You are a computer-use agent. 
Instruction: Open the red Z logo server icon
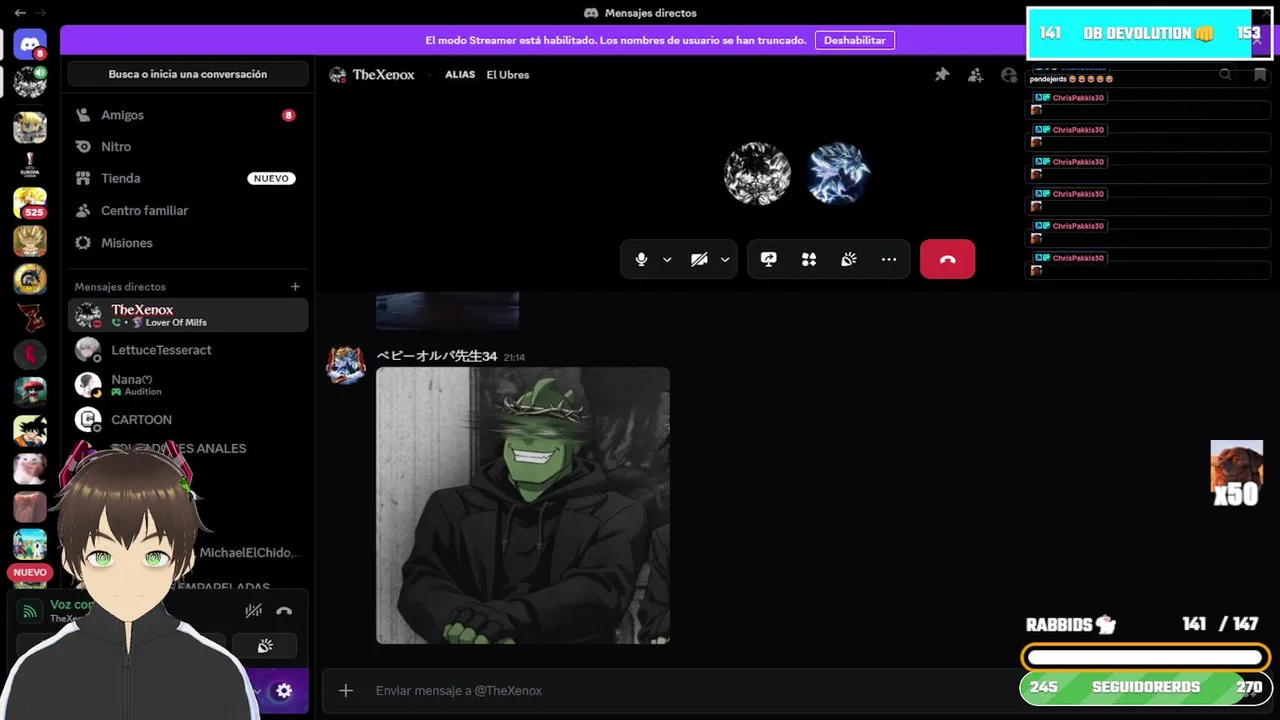pos(30,317)
